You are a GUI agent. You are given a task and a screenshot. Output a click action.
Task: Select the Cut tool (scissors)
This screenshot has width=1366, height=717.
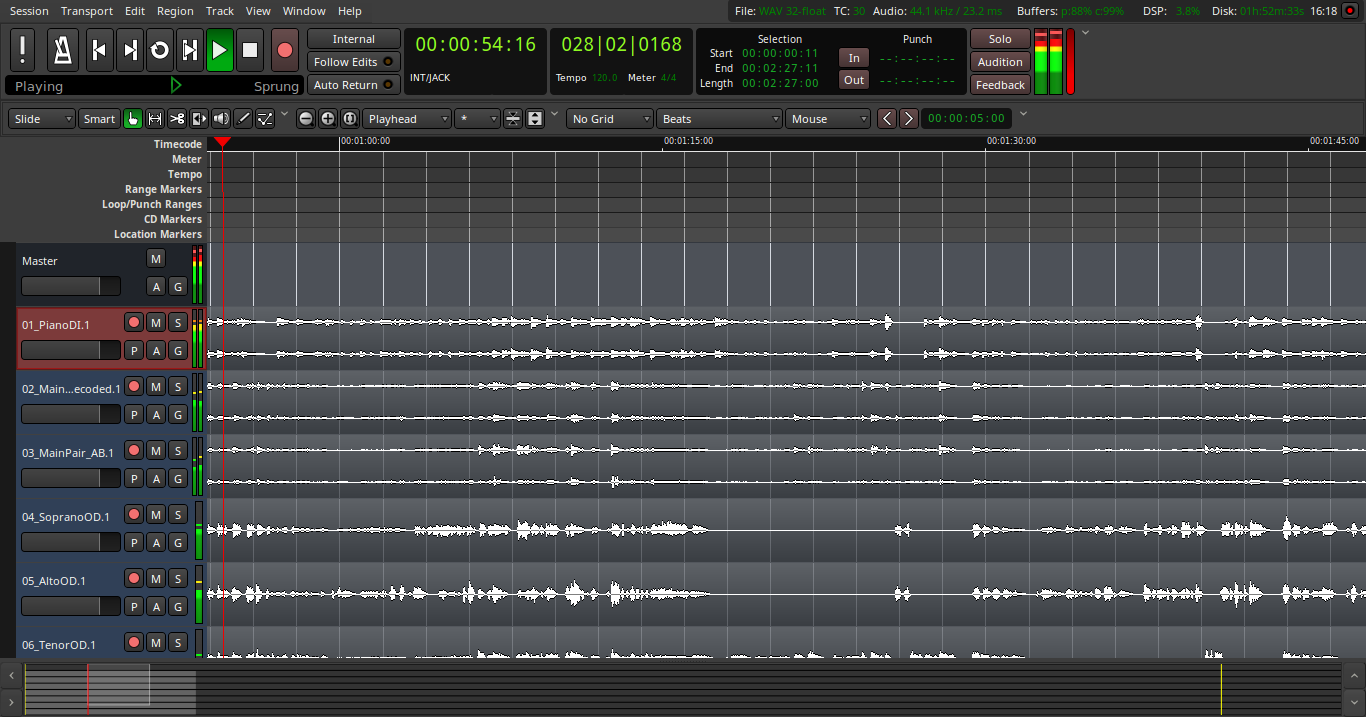click(x=176, y=118)
